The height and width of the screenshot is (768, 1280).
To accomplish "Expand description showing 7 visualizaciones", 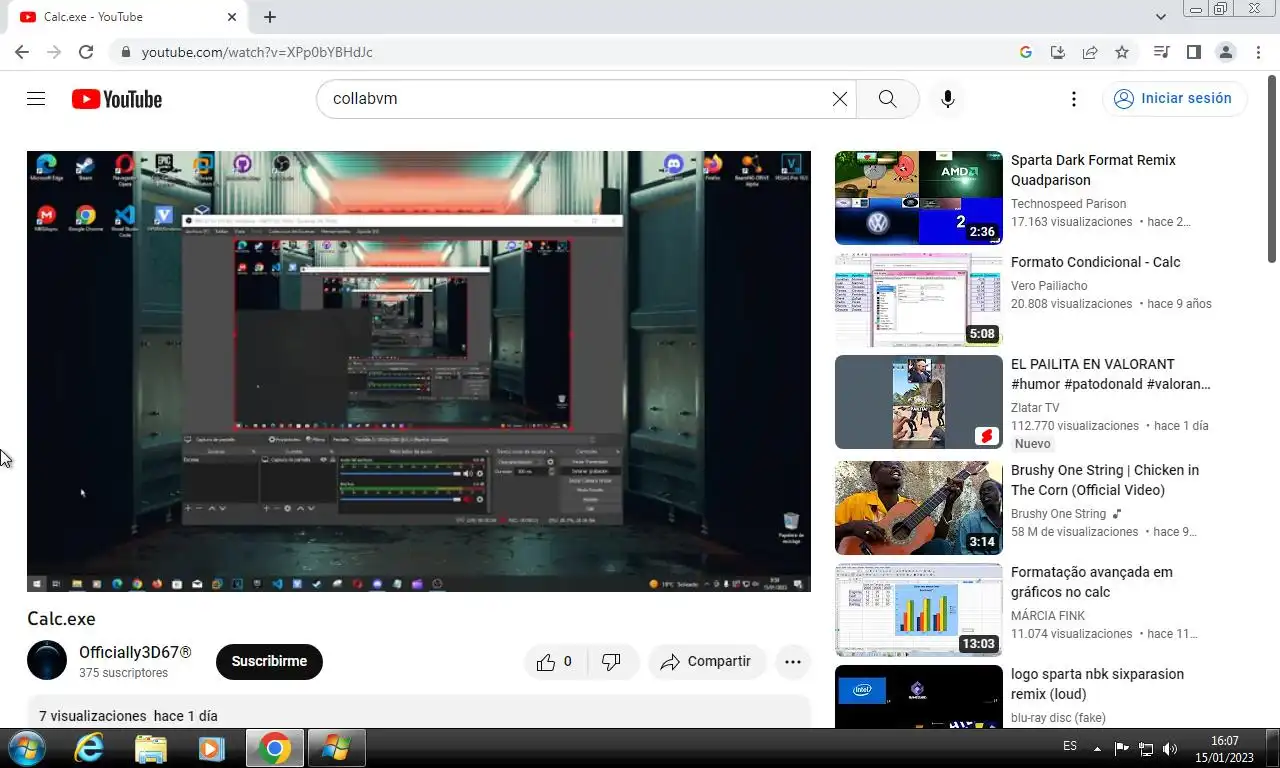I will [419, 712].
